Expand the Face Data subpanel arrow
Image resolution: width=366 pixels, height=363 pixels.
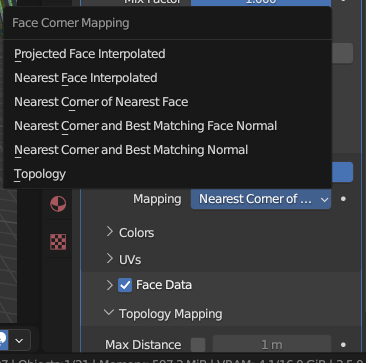pos(110,285)
